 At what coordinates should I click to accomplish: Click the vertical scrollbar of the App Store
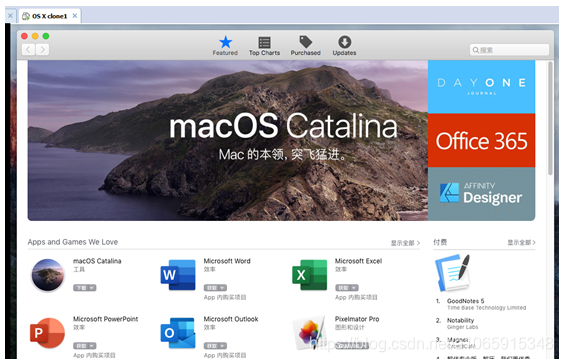click(550, 119)
